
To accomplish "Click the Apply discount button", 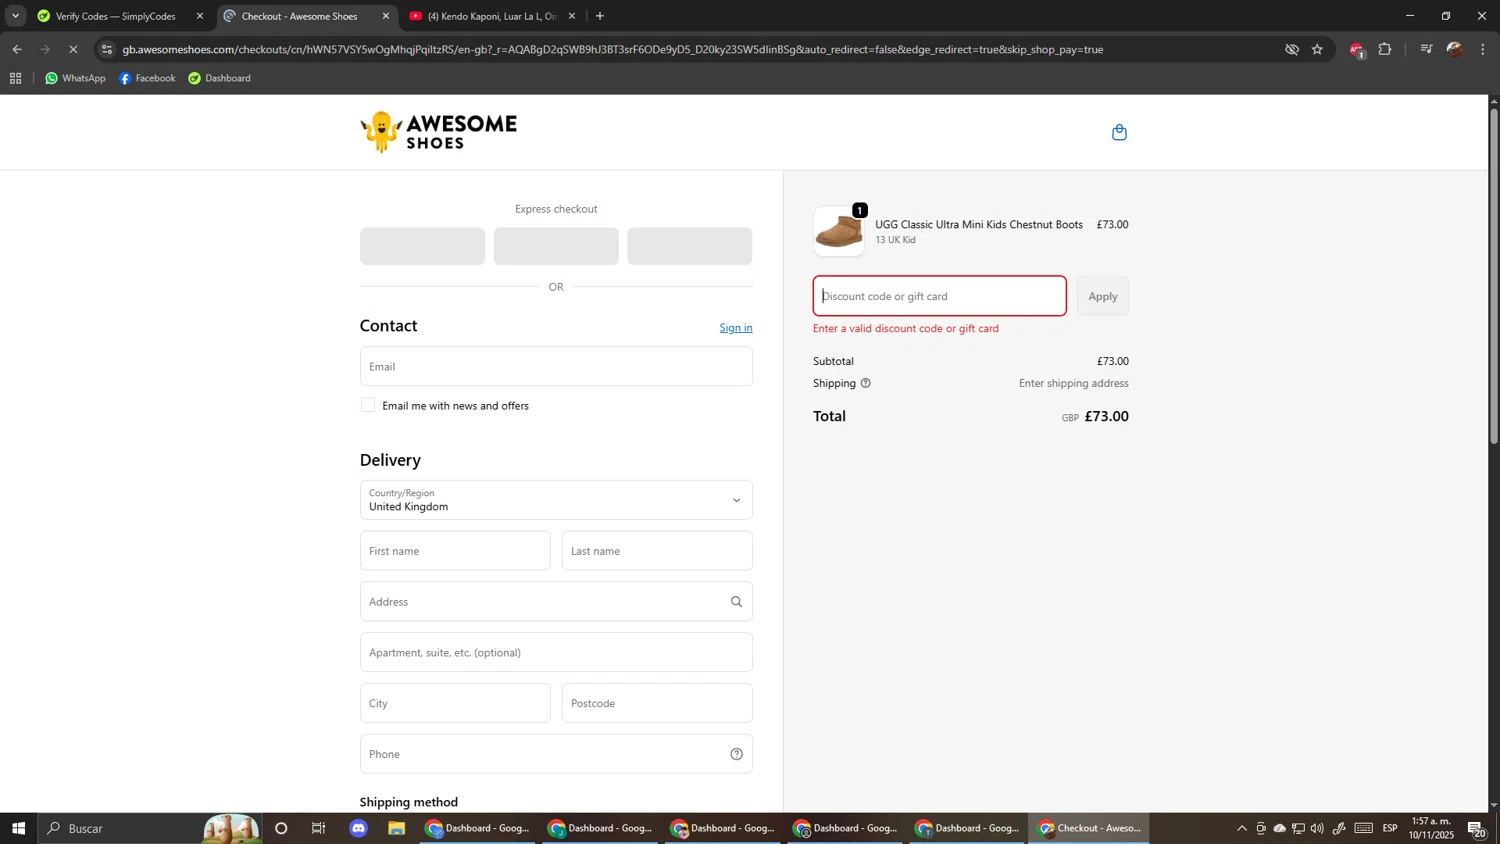I will (1103, 296).
